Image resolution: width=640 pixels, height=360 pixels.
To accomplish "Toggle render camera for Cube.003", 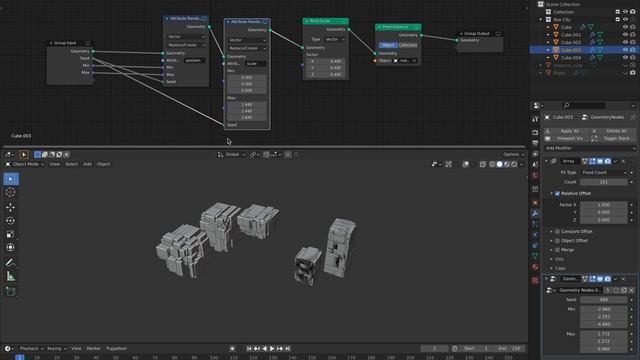I will click(x=633, y=50).
